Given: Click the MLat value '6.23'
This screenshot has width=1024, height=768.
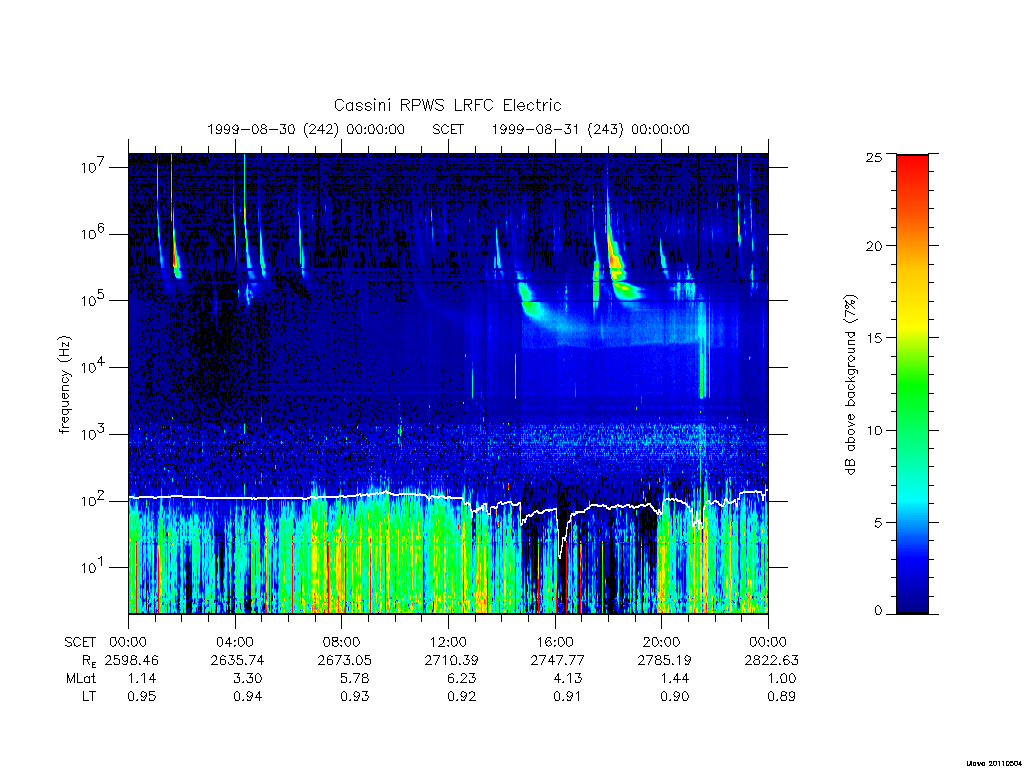Looking at the screenshot, I should click(x=461, y=679).
